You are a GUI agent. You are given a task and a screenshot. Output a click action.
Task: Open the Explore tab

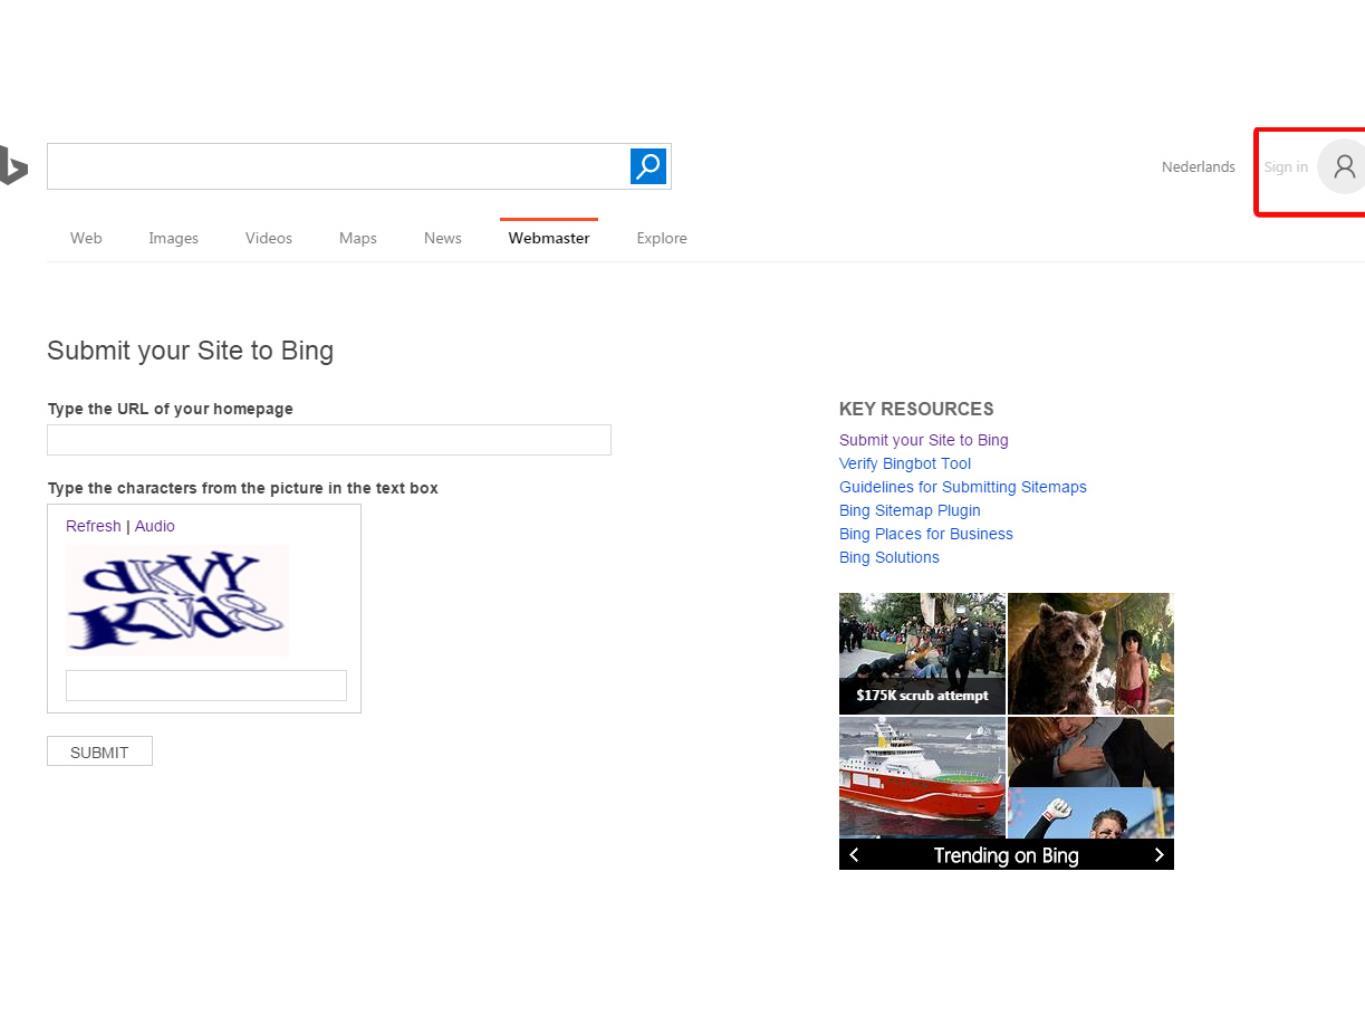(x=662, y=238)
